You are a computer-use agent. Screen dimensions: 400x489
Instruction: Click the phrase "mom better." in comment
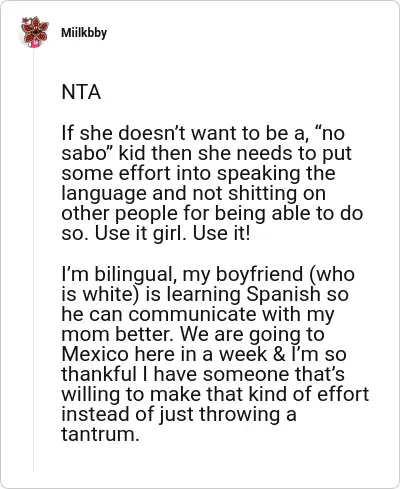click(117, 334)
